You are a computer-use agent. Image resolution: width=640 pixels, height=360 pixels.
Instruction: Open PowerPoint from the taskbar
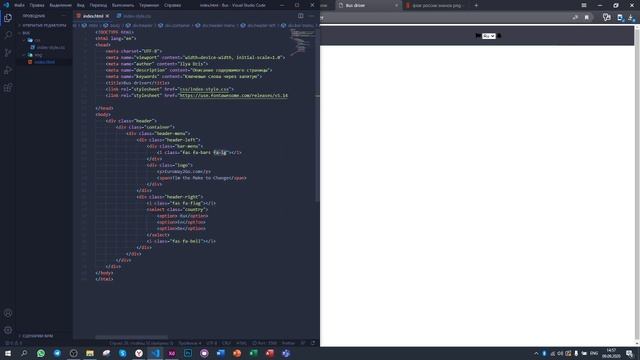237,353
